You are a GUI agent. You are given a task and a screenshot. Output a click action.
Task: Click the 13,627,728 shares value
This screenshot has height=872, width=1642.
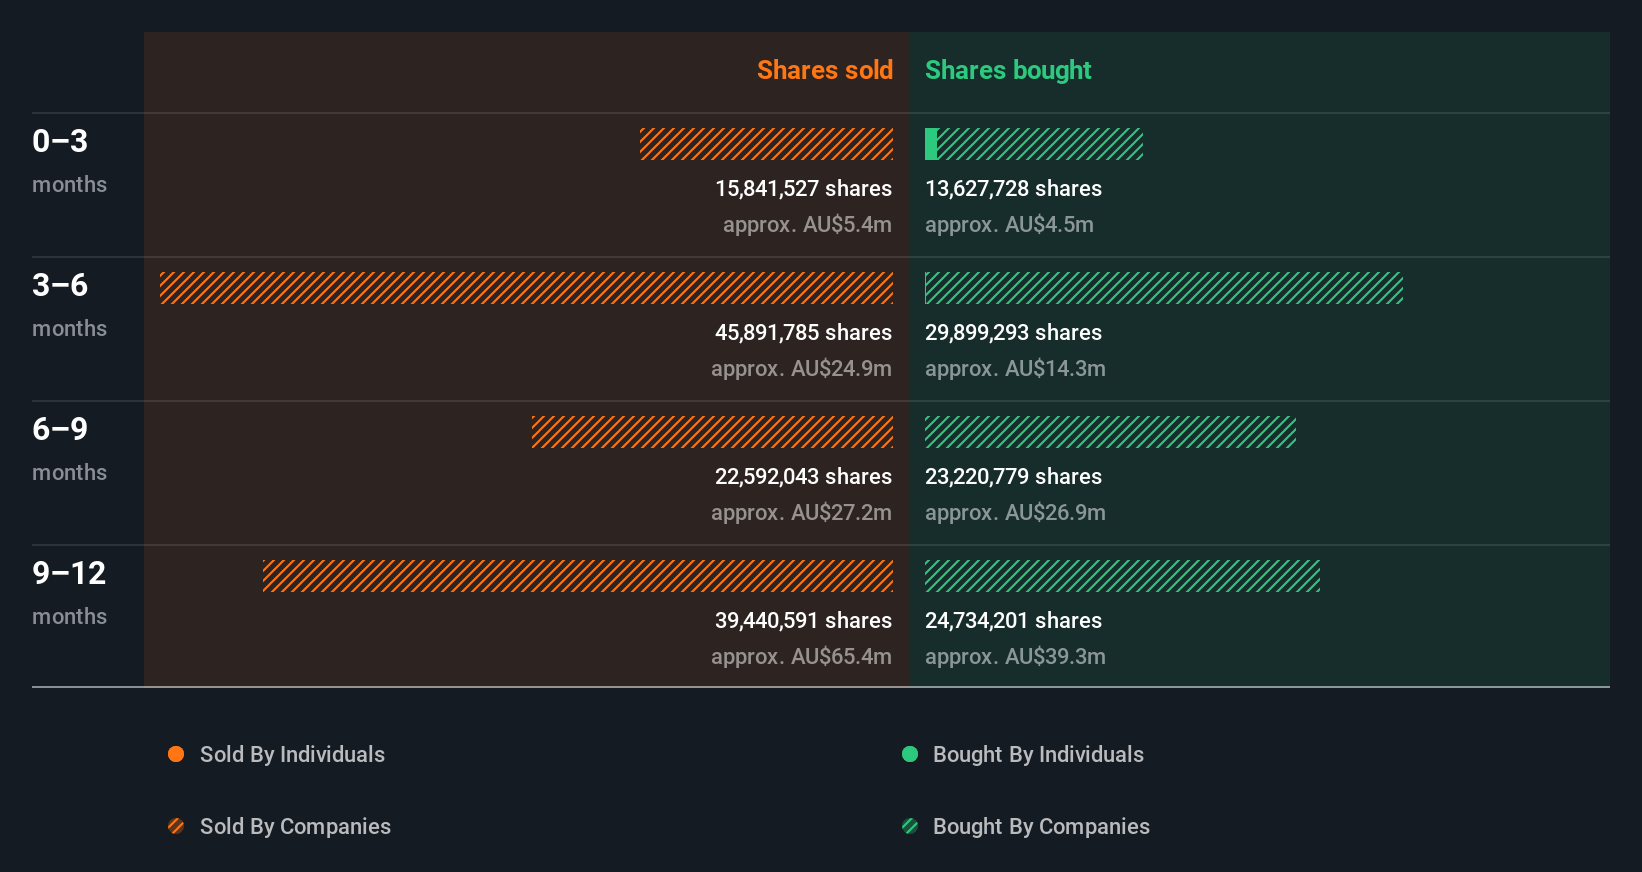coord(1013,188)
